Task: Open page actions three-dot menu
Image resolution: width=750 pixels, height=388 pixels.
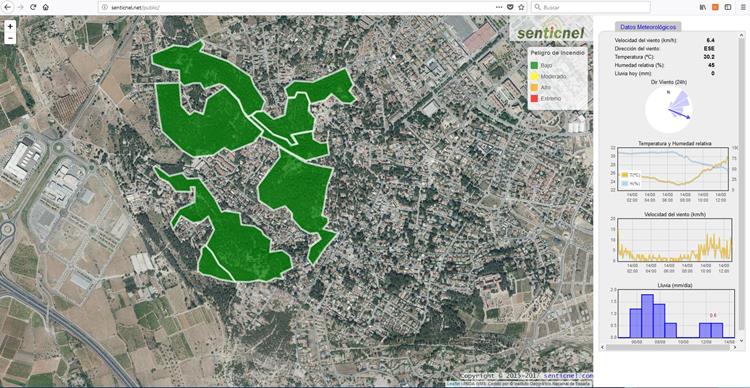Action: [x=499, y=7]
